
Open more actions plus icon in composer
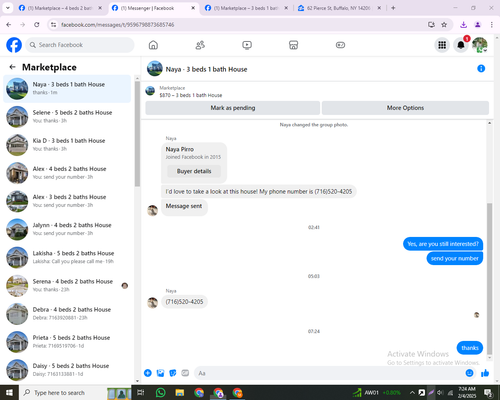[x=148, y=373]
